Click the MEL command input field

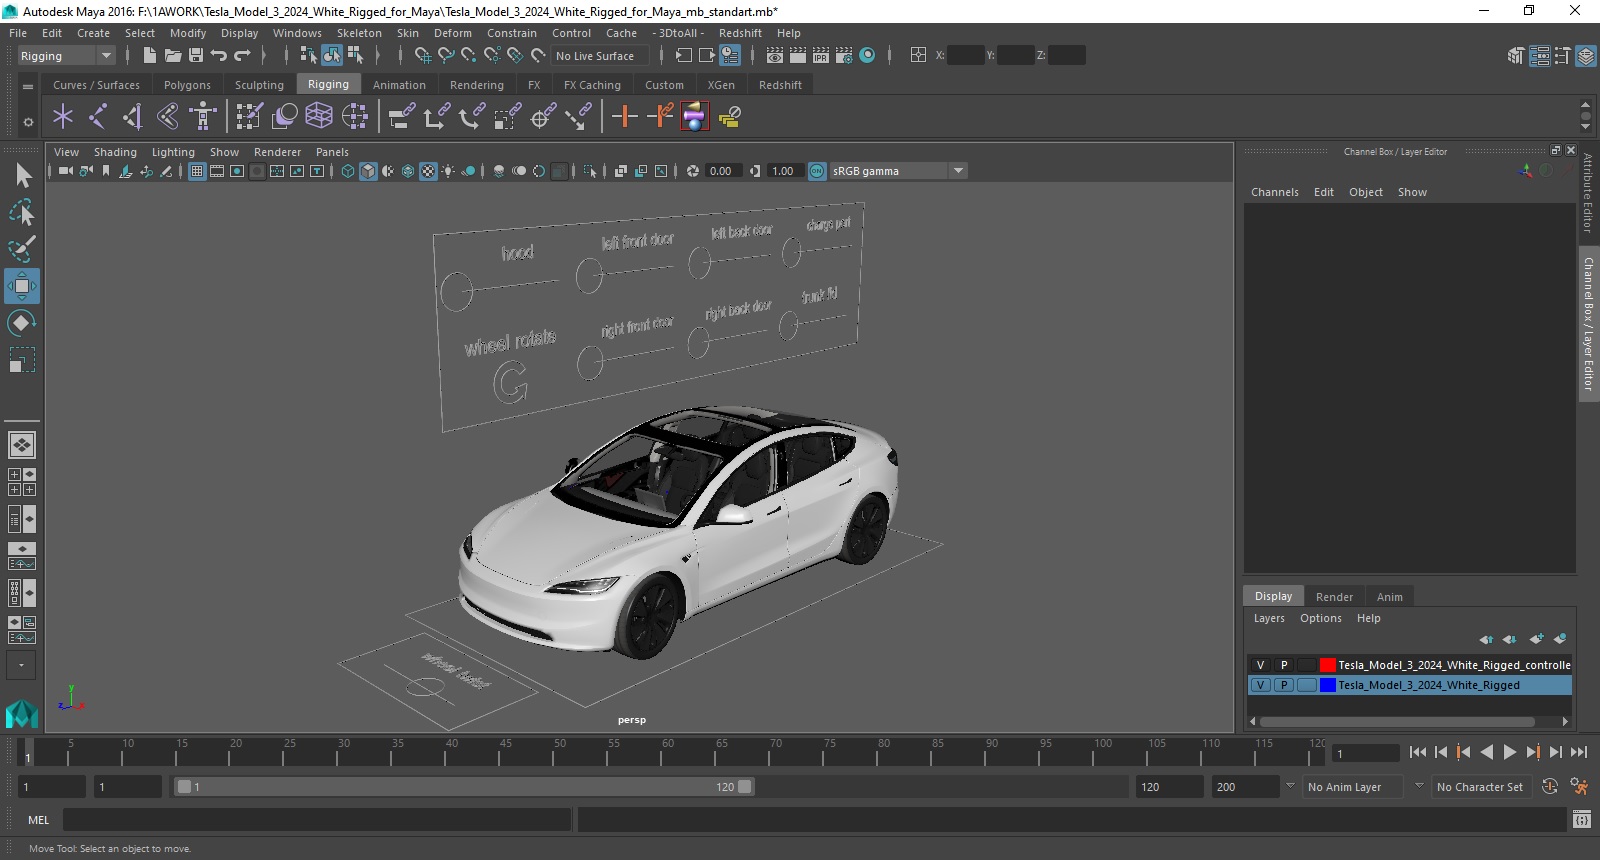pyautogui.click(x=317, y=820)
